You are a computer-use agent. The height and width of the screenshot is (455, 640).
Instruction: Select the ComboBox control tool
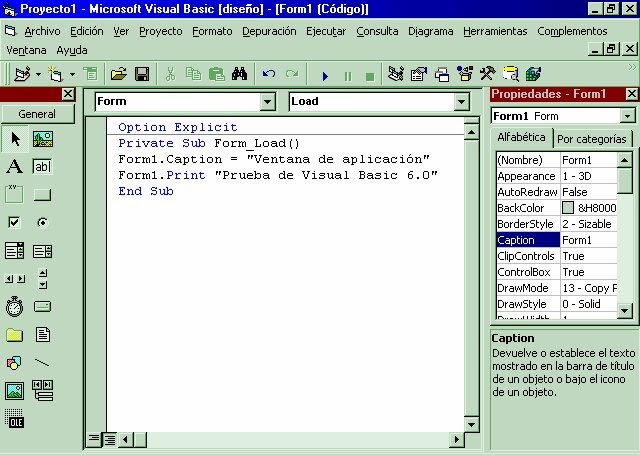(15, 251)
